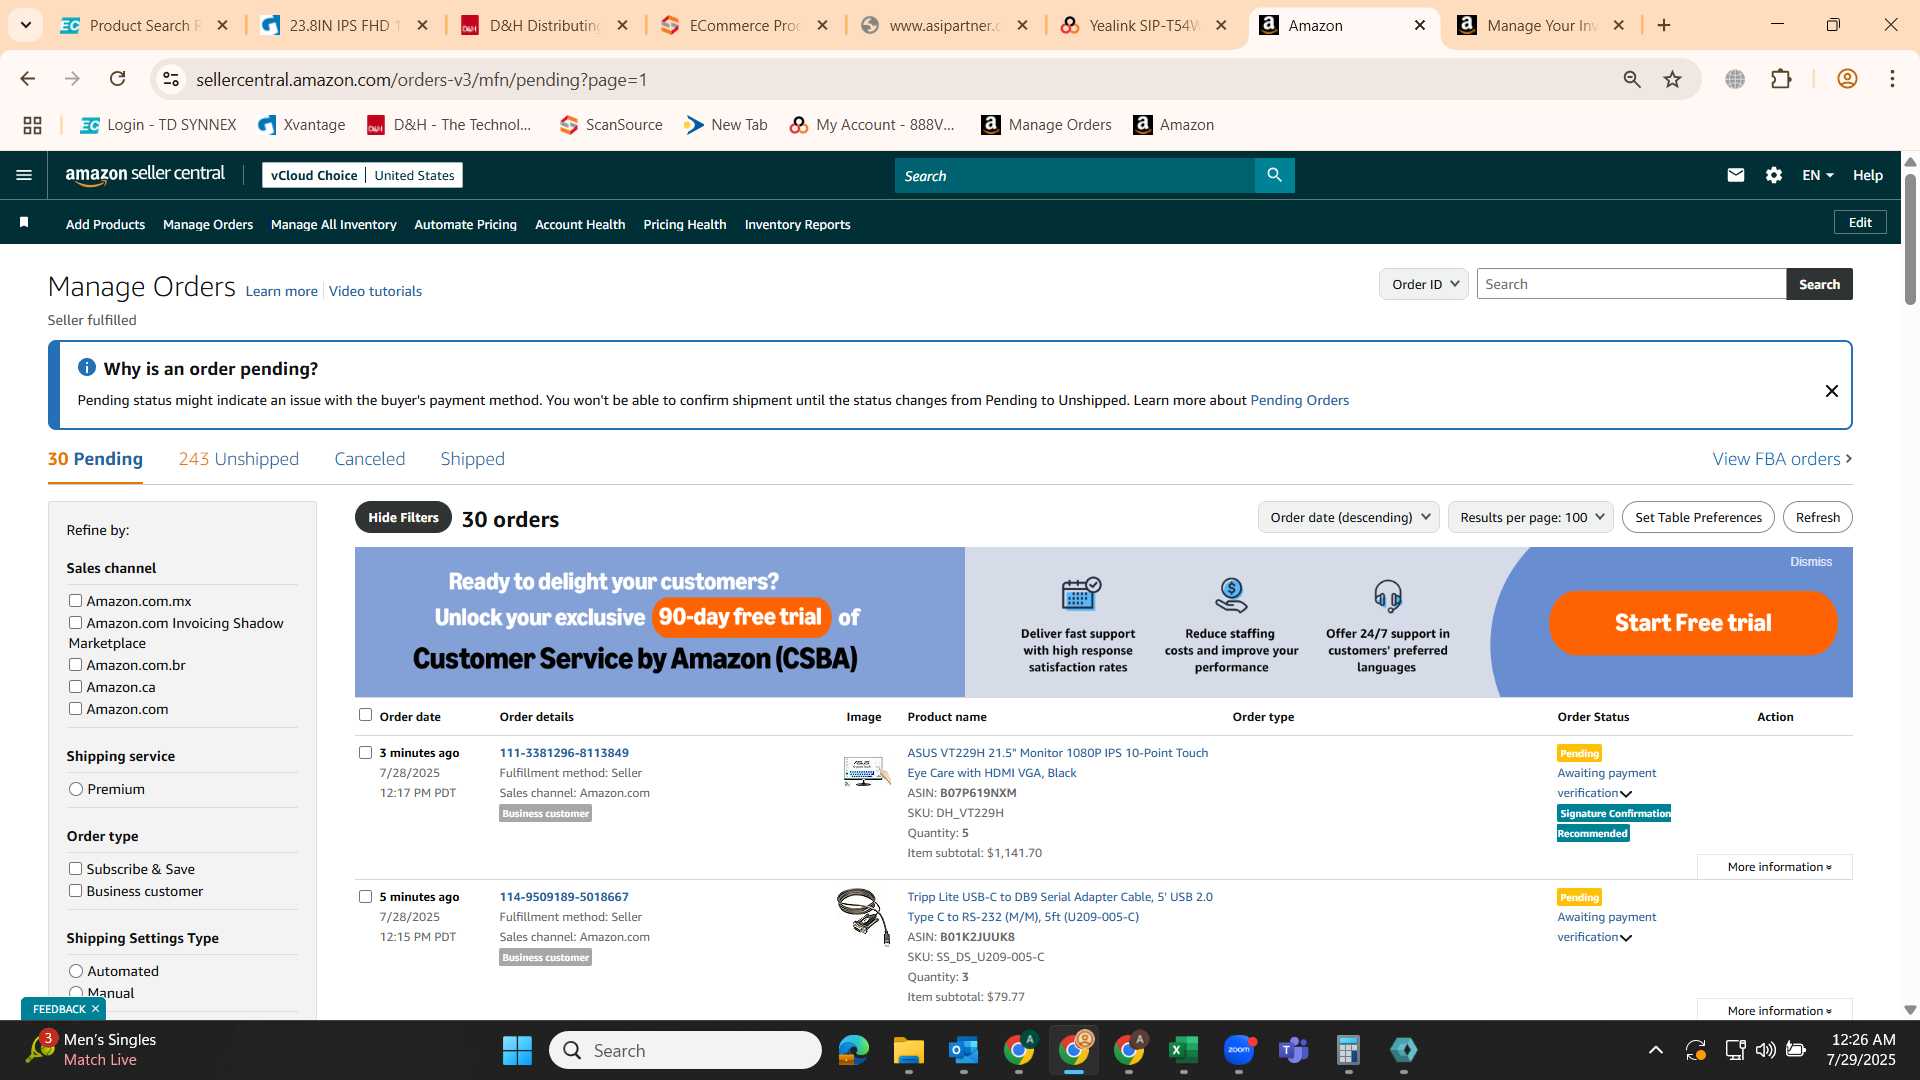
Task: Check the Amazon.ca sales channel filter
Action: (75, 687)
